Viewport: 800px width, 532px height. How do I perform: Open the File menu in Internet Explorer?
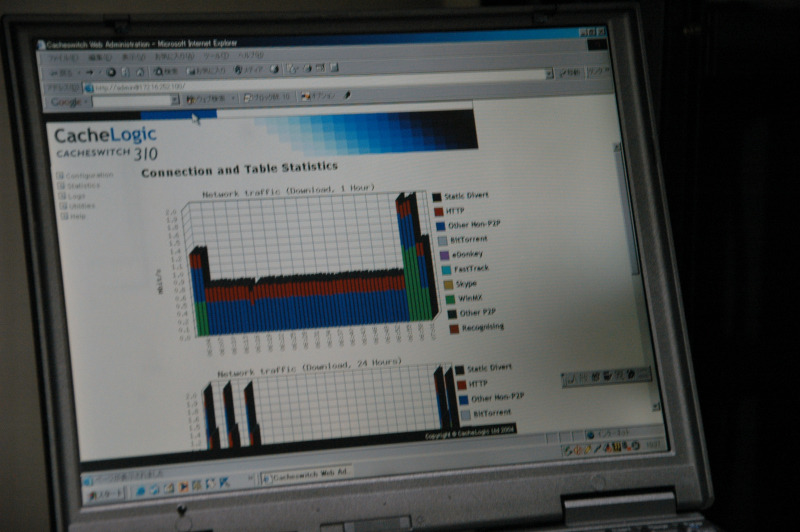(x=63, y=58)
